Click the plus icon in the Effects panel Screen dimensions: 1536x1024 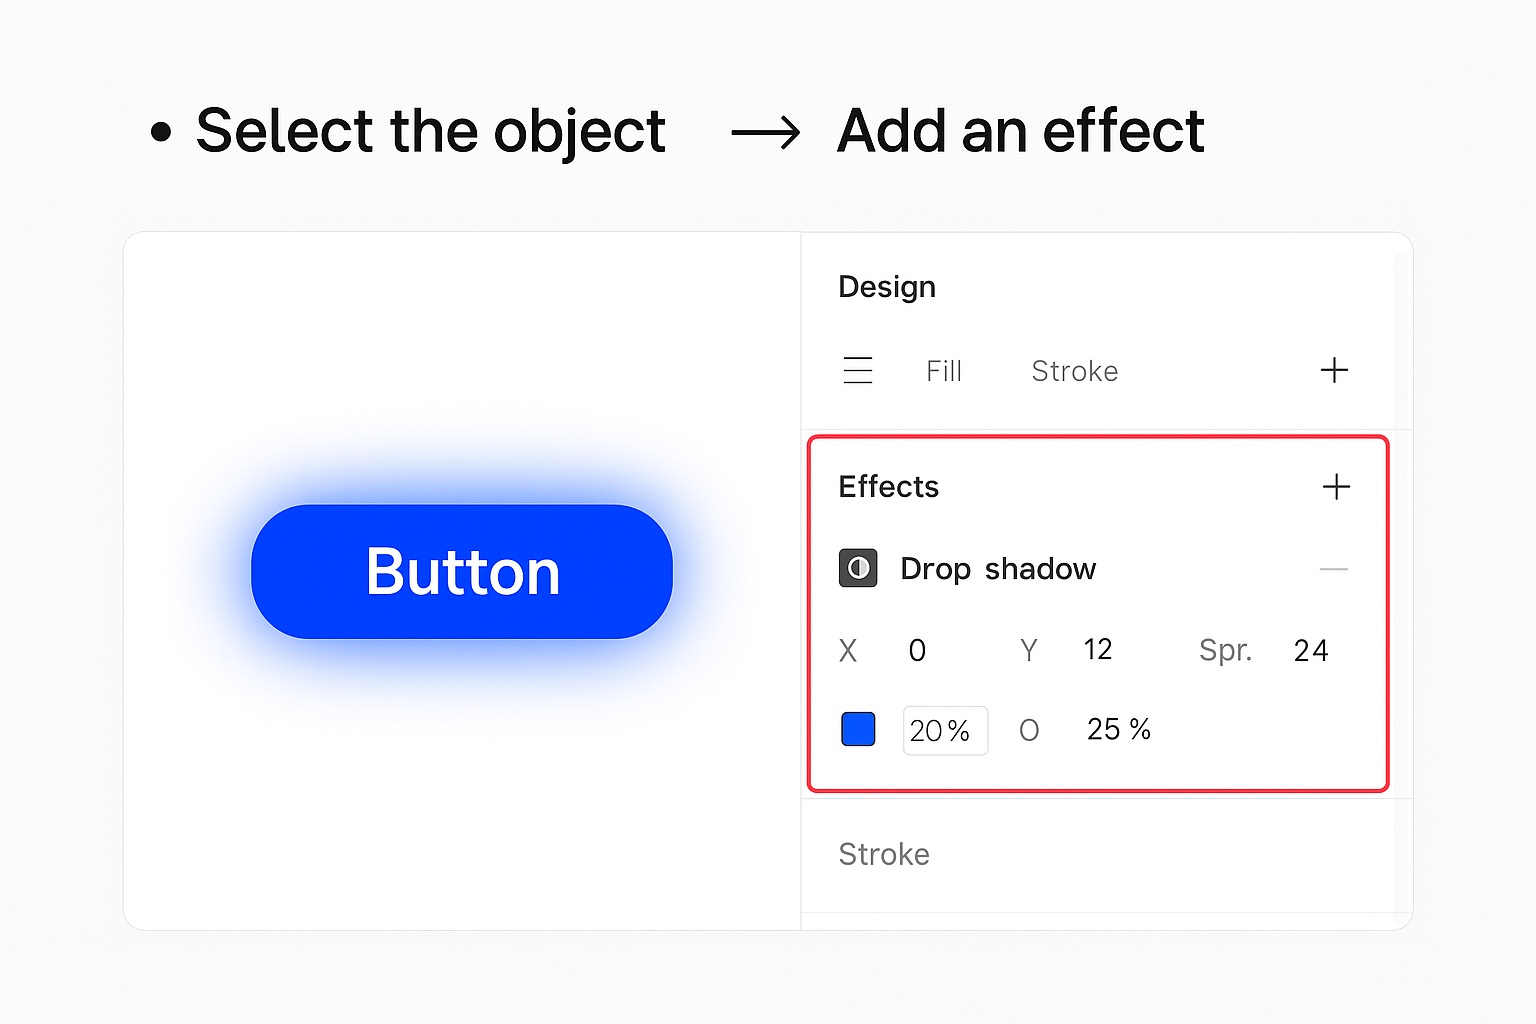click(1336, 487)
